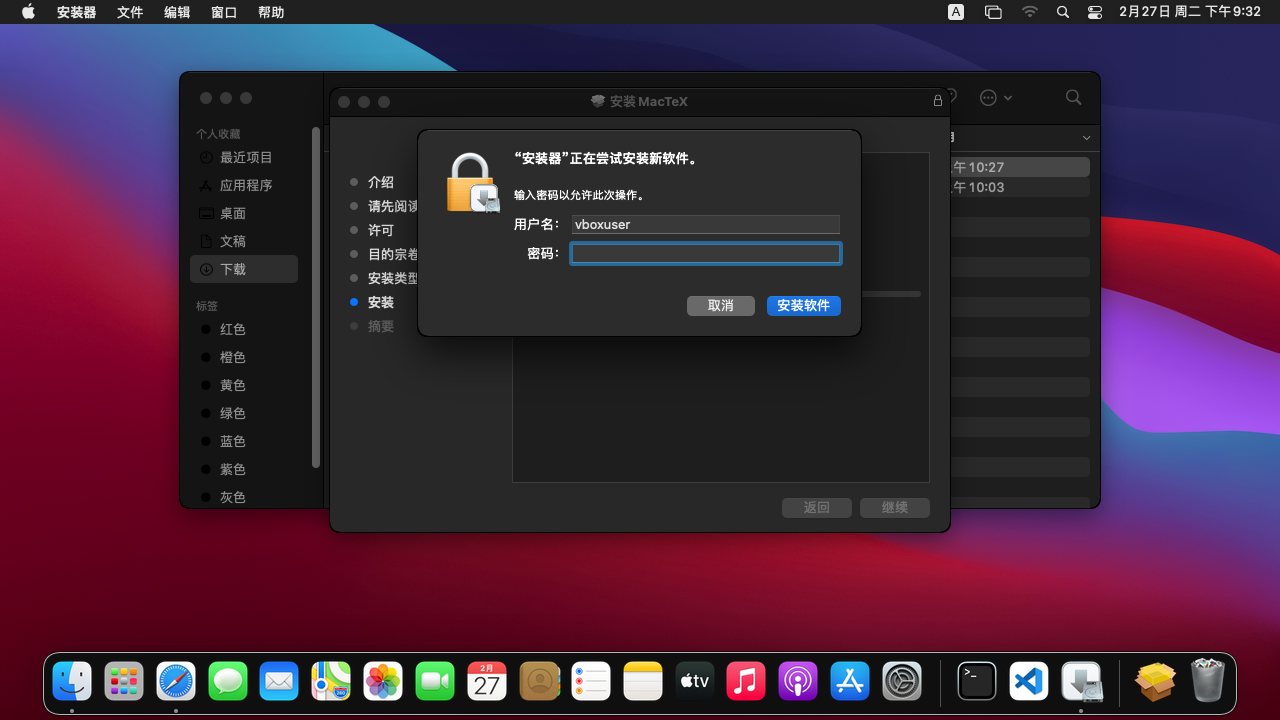
Task: Click the 摘要 step in the installer
Action: [x=381, y=326]
